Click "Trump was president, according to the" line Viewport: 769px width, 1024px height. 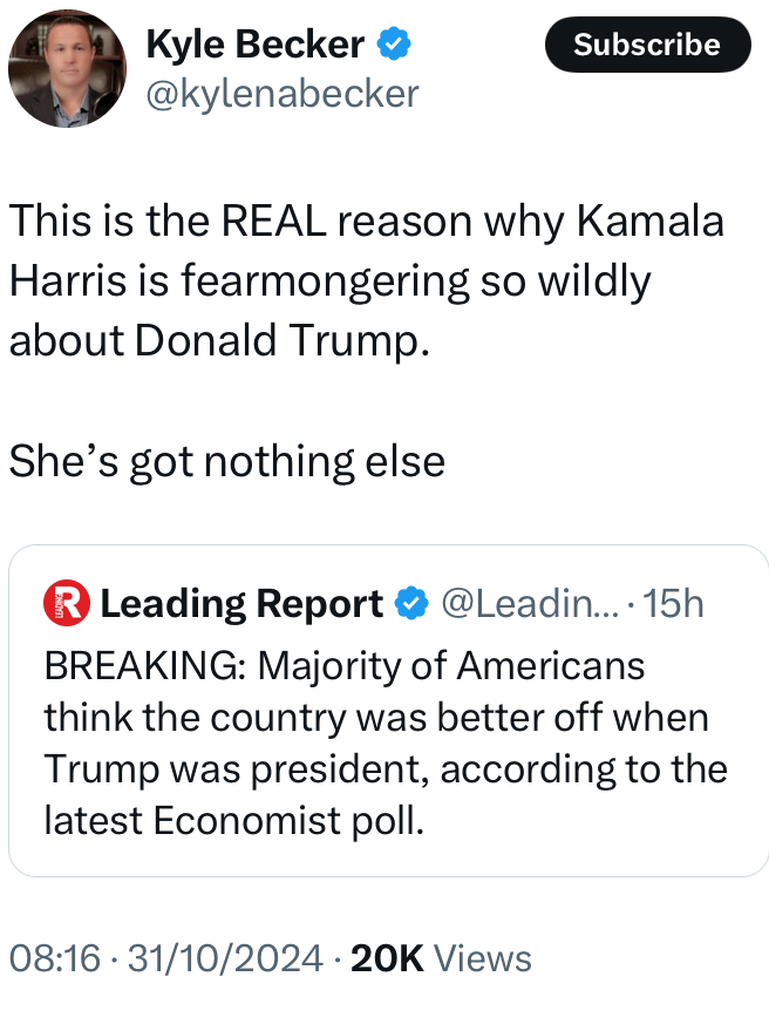(x=385, y=769)
